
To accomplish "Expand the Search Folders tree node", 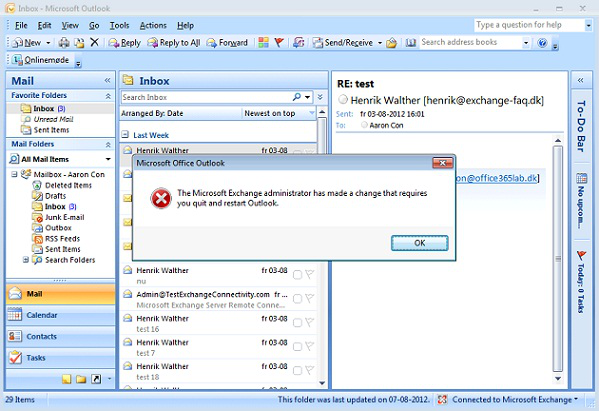I will (x=26, y=260).
